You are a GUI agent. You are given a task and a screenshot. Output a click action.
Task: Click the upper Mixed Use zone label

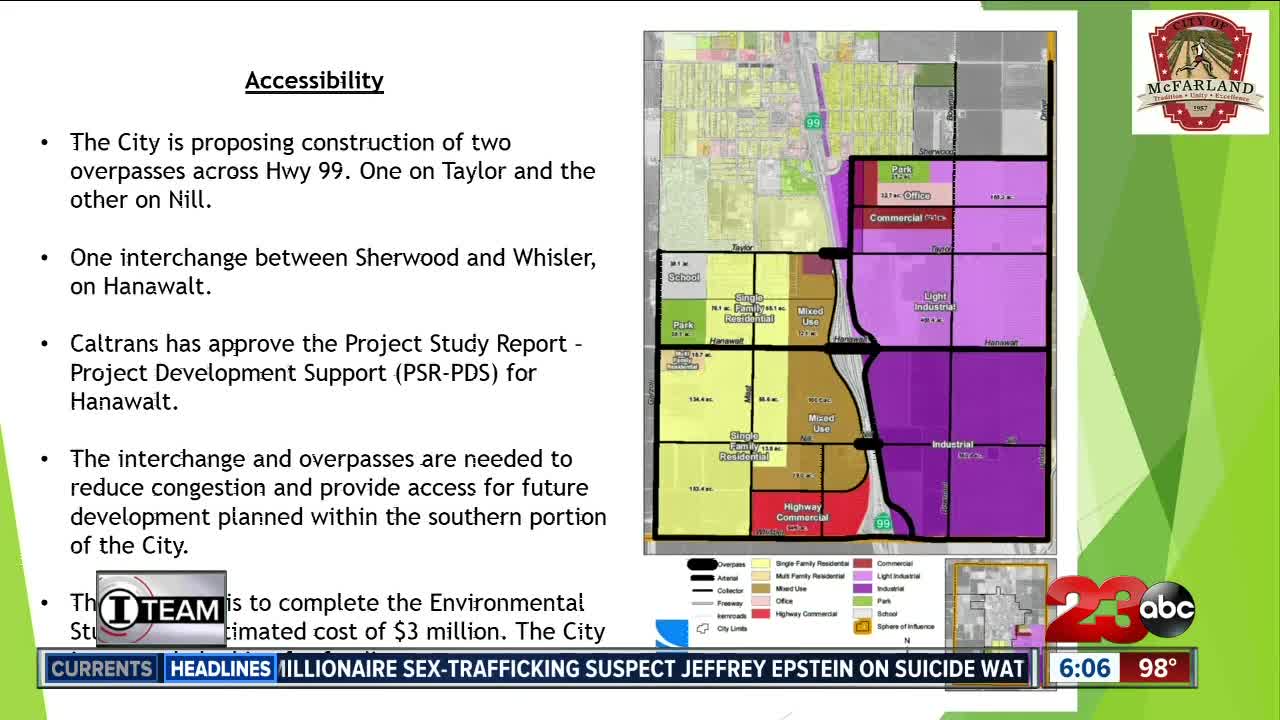click(x=810, y=317)
